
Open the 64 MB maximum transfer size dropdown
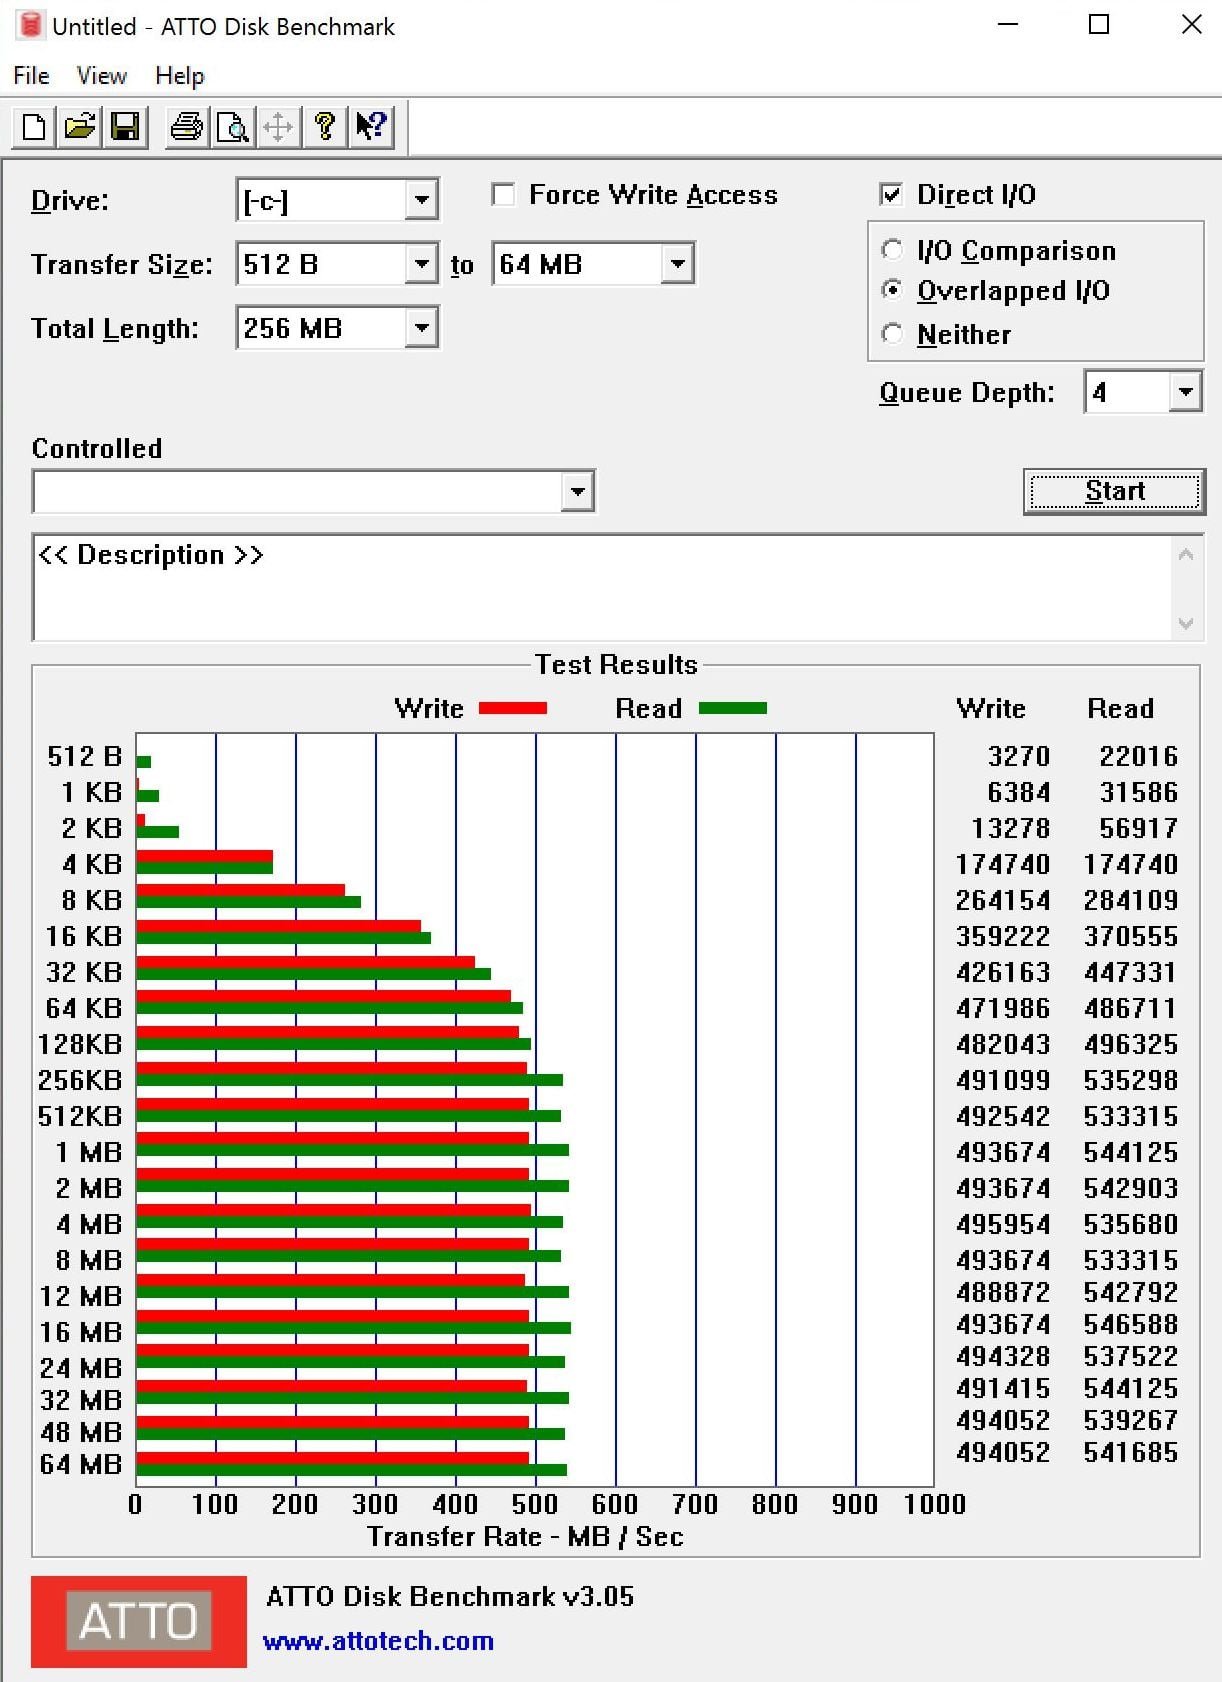click(678, 264)
